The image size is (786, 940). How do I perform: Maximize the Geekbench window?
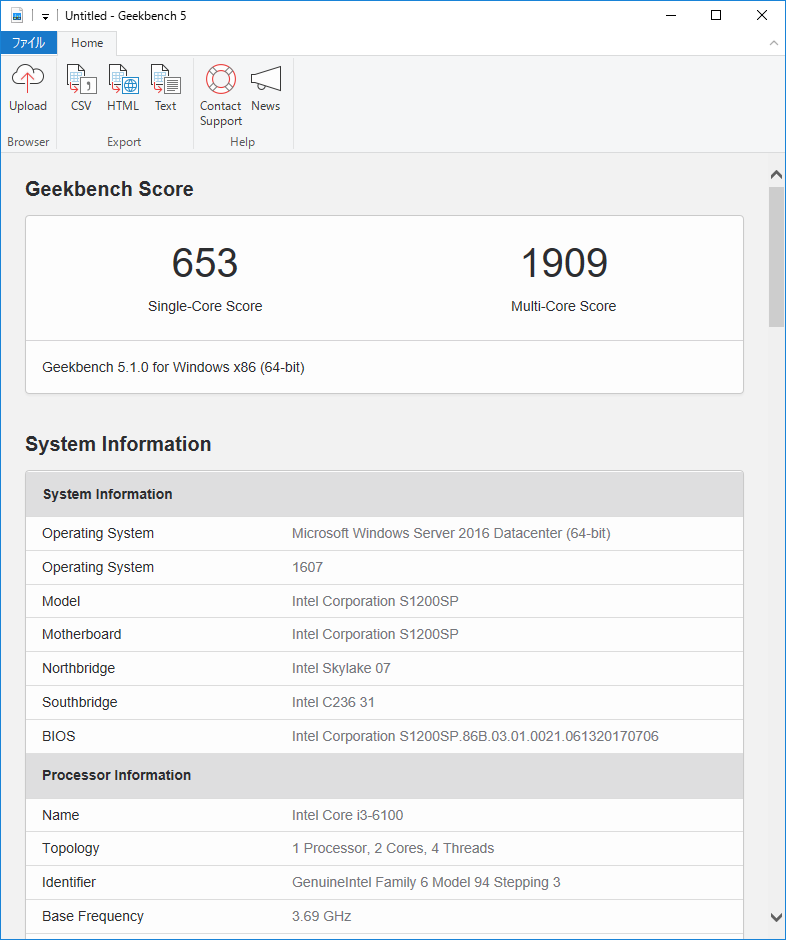tap(716, 16)
